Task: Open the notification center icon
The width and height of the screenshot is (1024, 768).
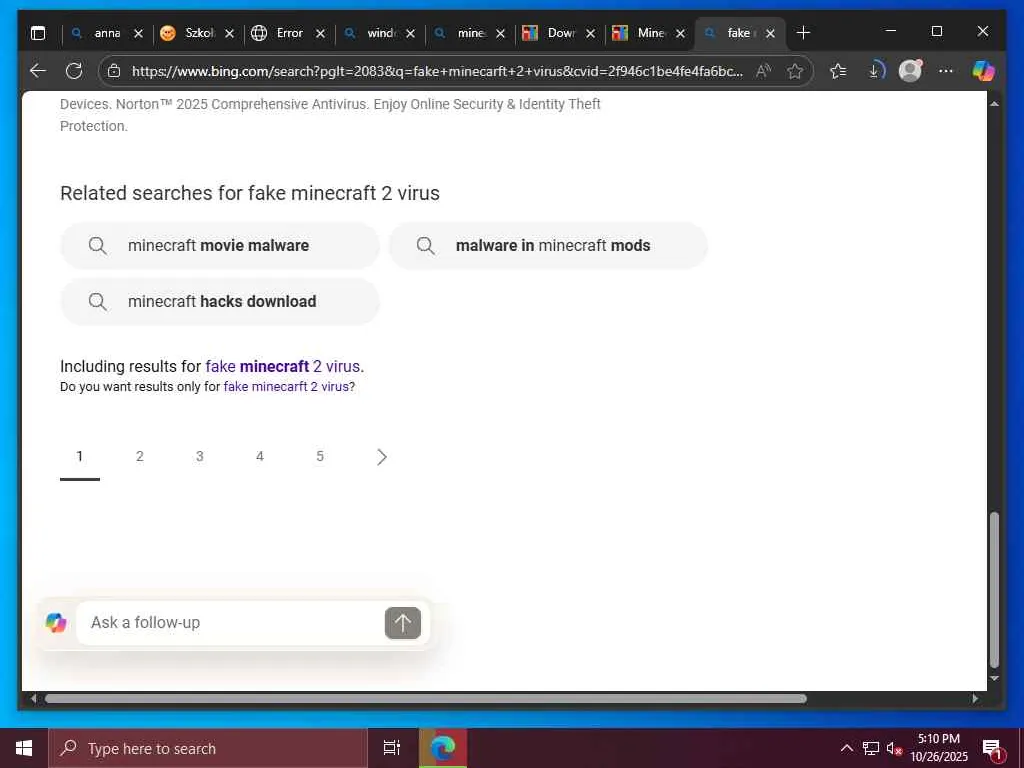Action: pos(992,749)
